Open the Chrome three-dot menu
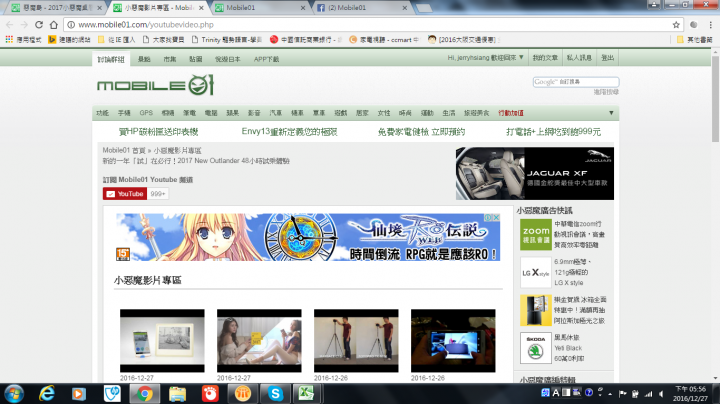Viewport: 720px width, 404px height. [710, 25]
